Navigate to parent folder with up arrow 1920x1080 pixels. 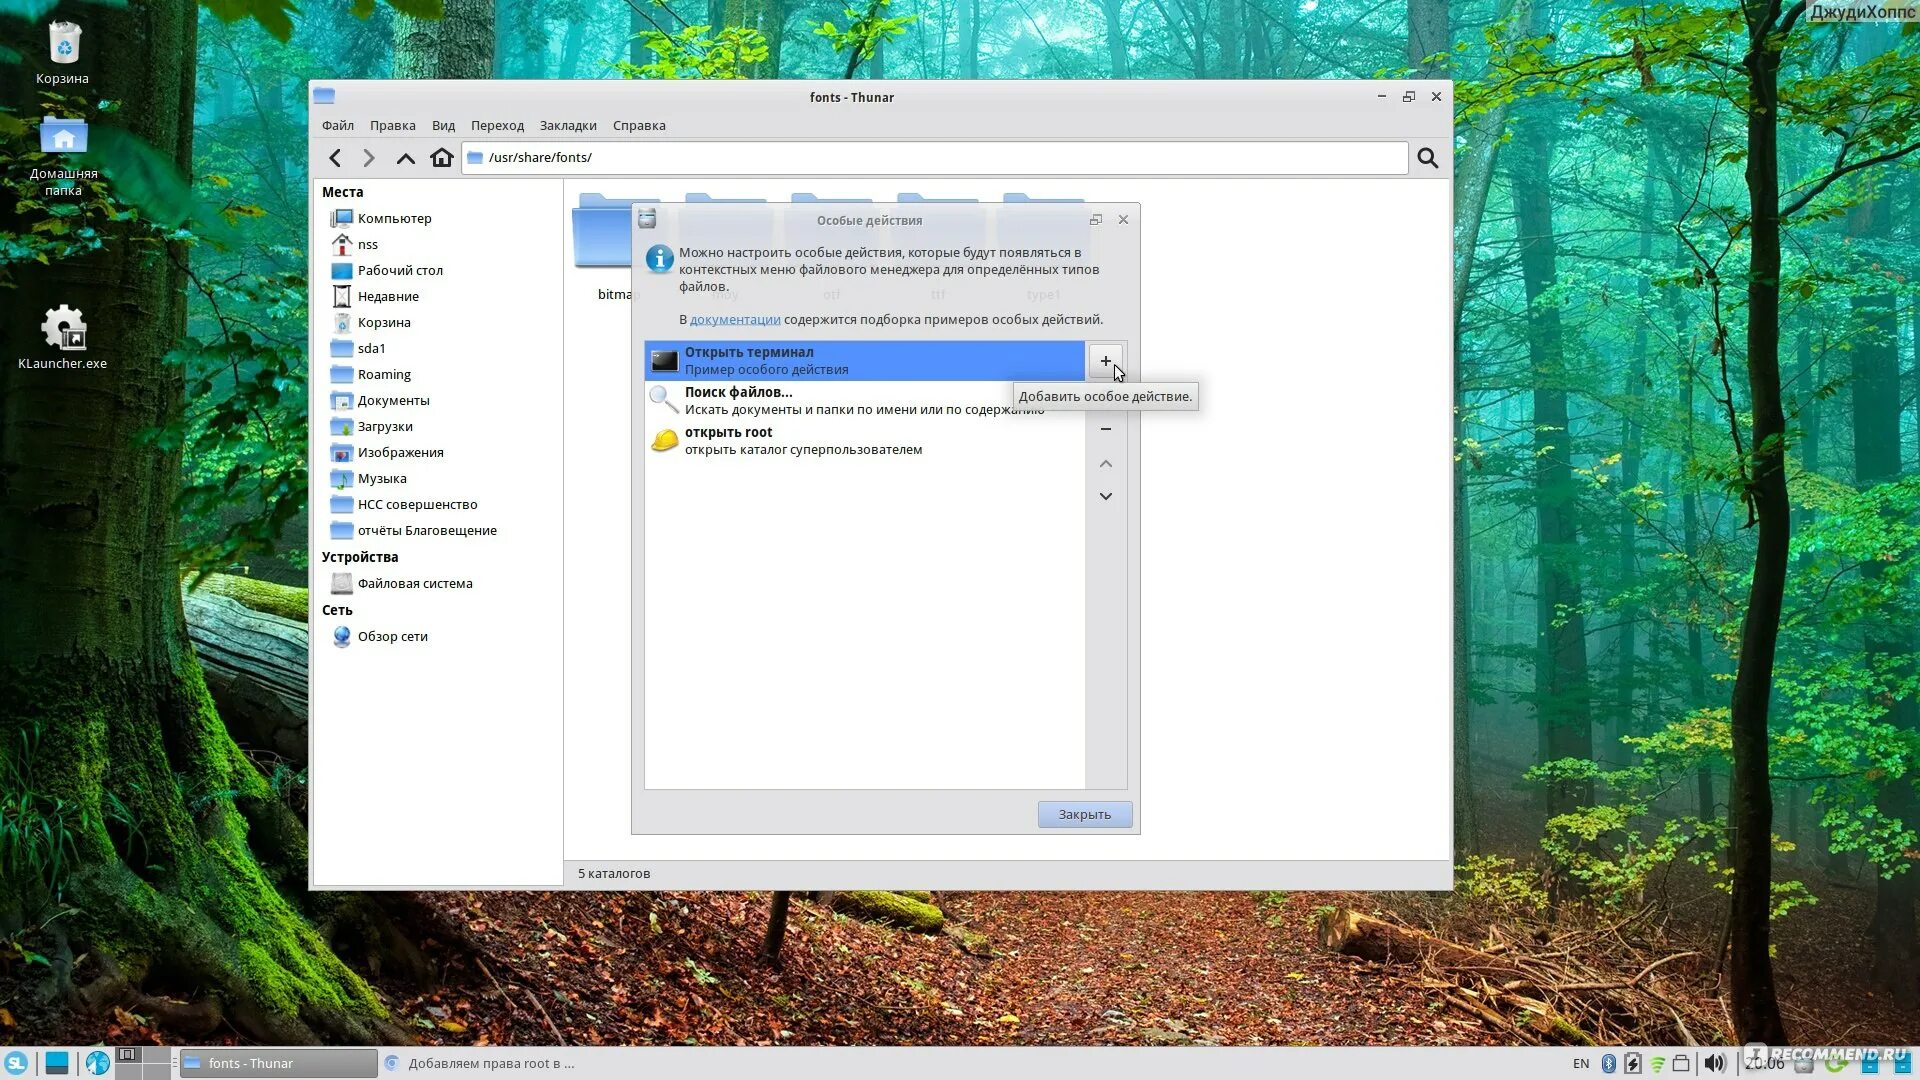pyautogui.click(x=405, y=158)
